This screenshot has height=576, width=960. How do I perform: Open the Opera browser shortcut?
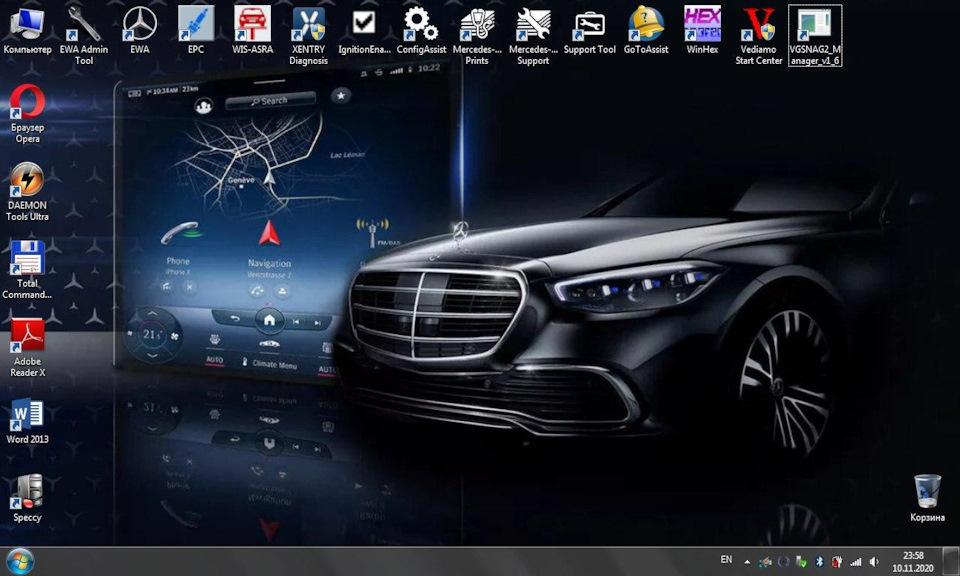pos(28,114)
